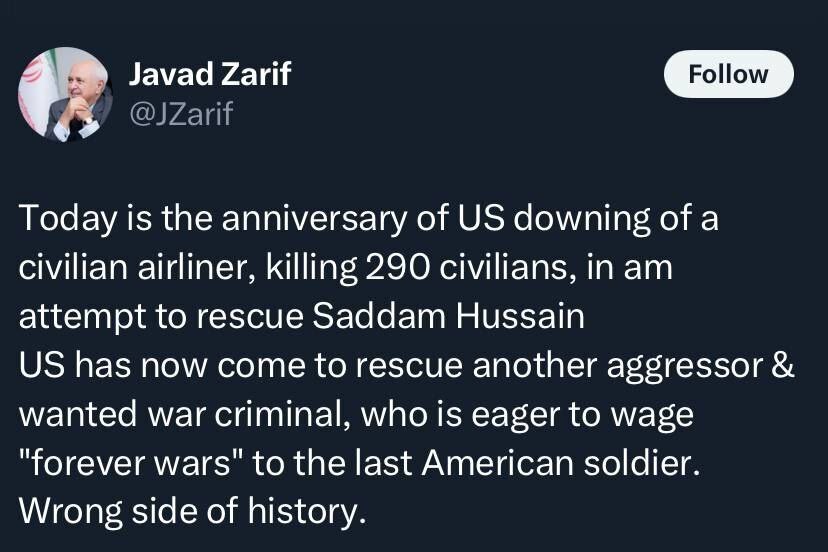Click the name 'Saddam Hussain' in the tweet
Viewport: 828px width, 552px height.
(448, 316)
